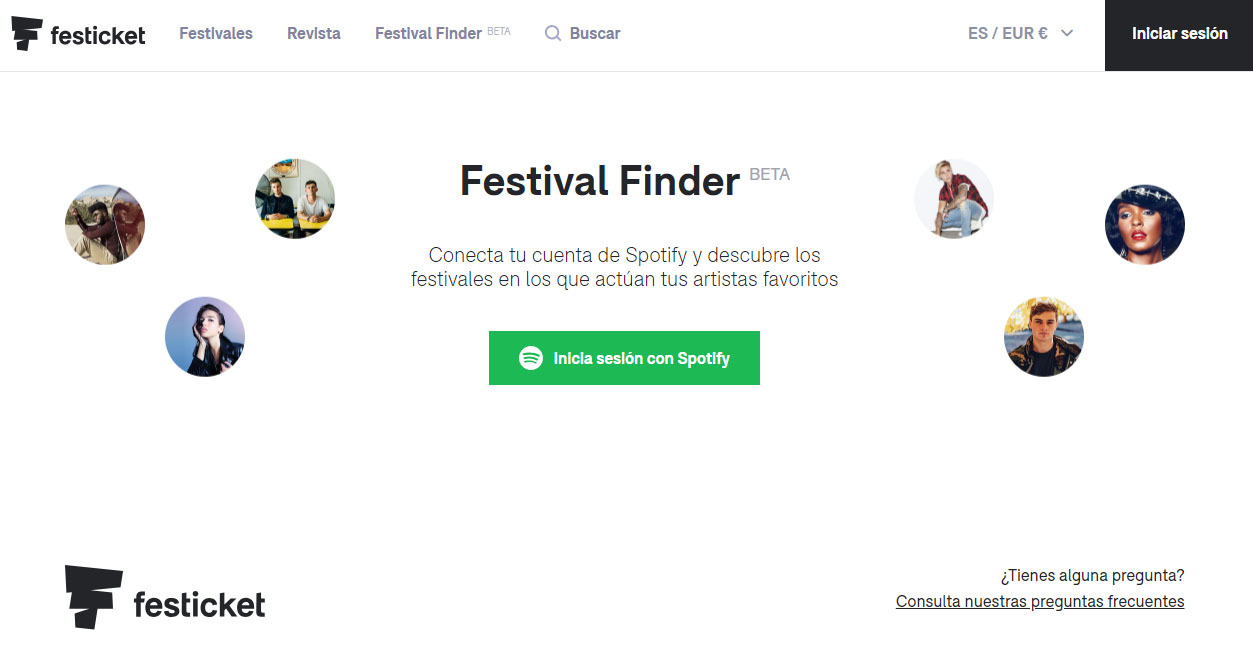This screenshot has width=1253, height=662.
Task: Click the artist photo of Martin Garrix
Action: tap(1043, 336)
